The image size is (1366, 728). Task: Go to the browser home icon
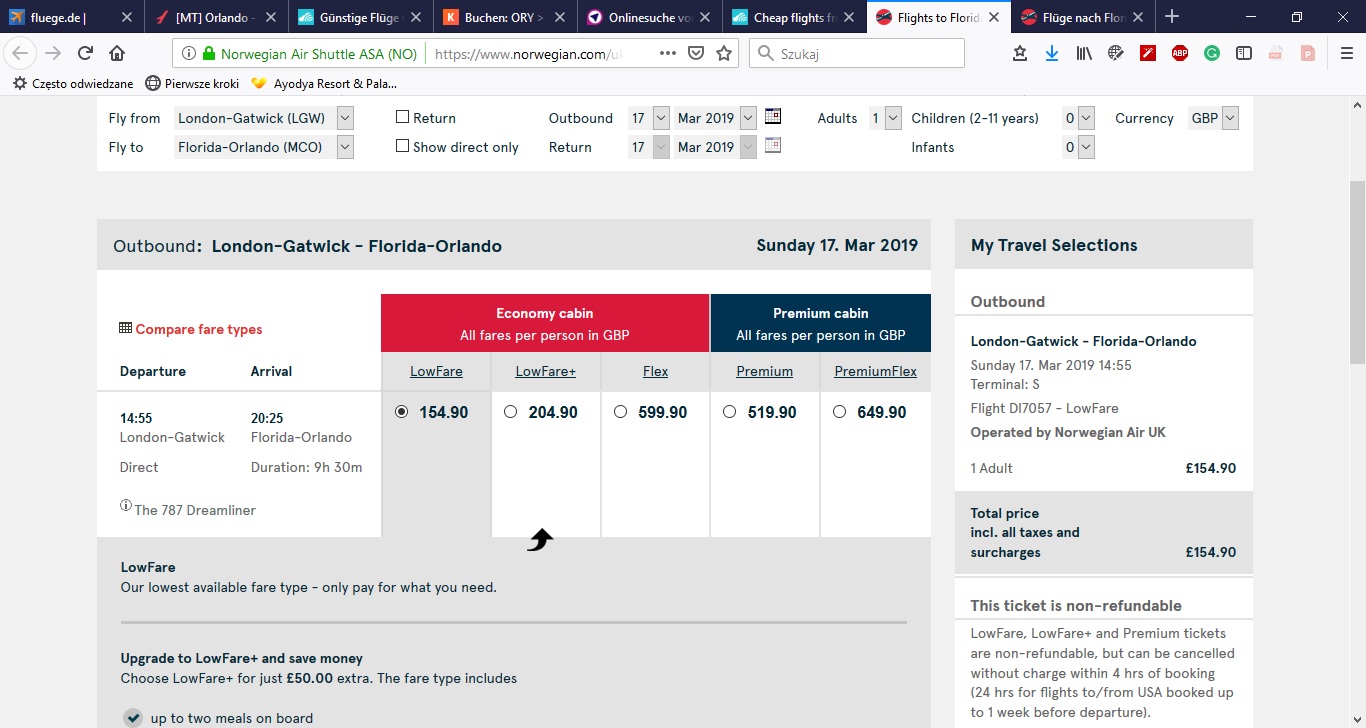[x=117, y=54]
